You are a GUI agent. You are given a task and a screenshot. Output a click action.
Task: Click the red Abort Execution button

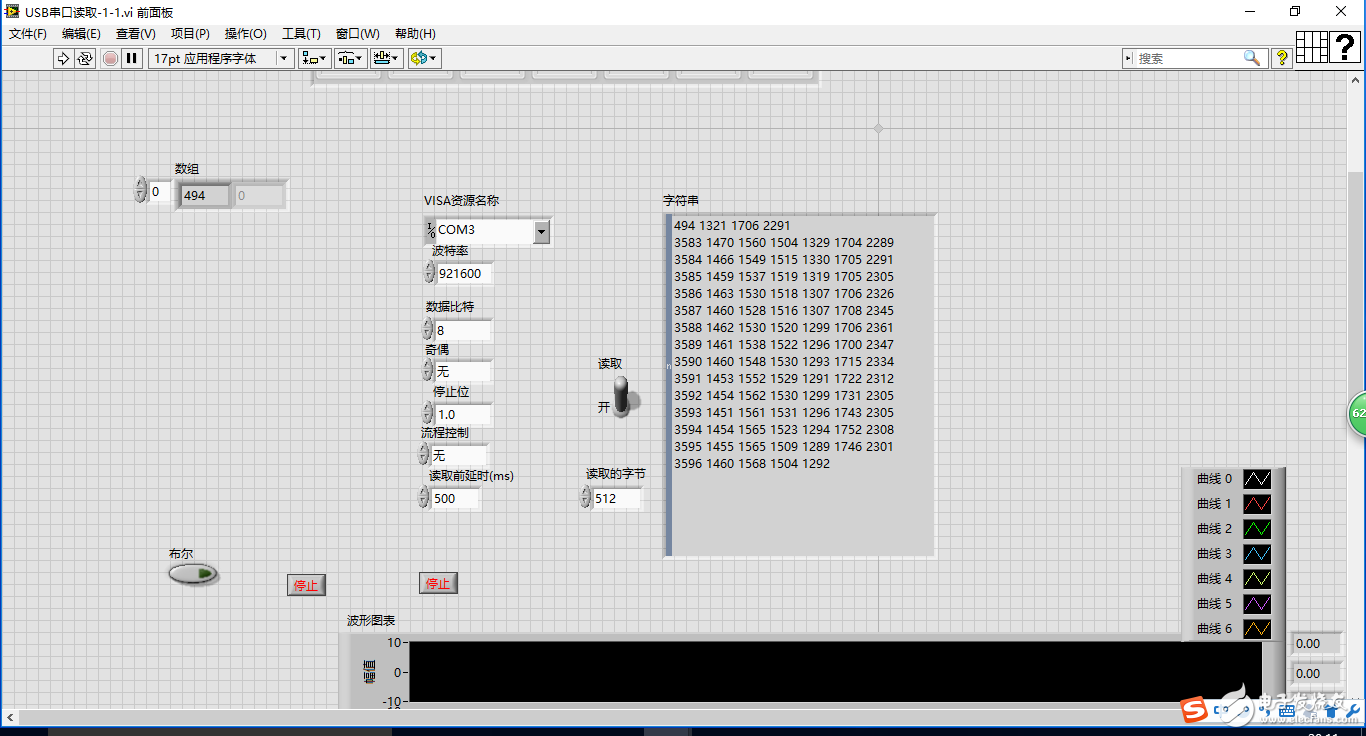tap(110, 59)
